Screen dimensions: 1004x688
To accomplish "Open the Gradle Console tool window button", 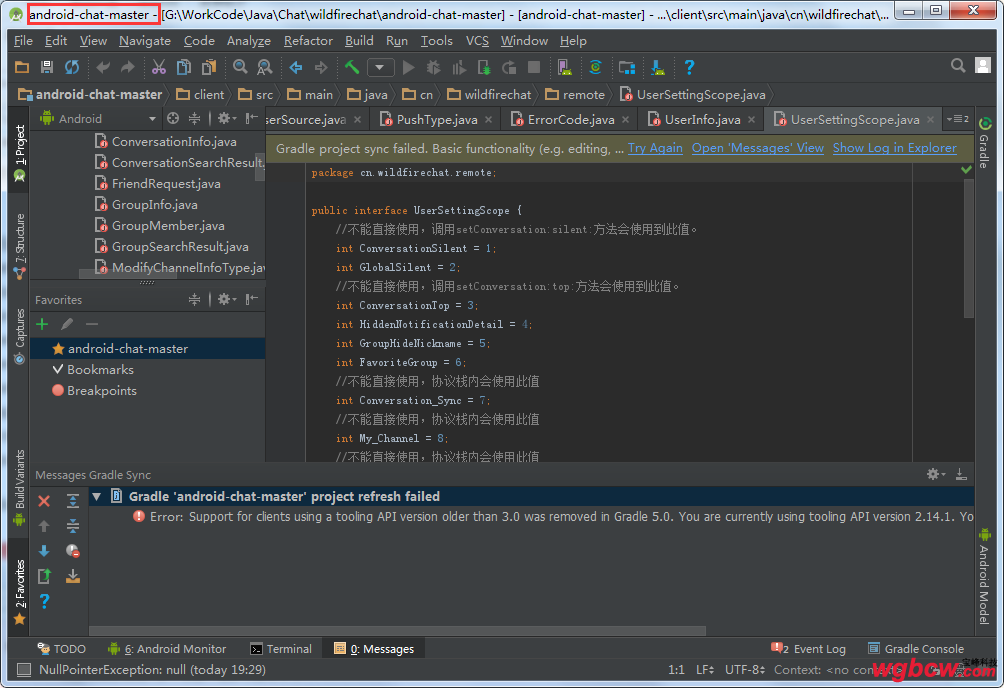I will tap(916, 649).
